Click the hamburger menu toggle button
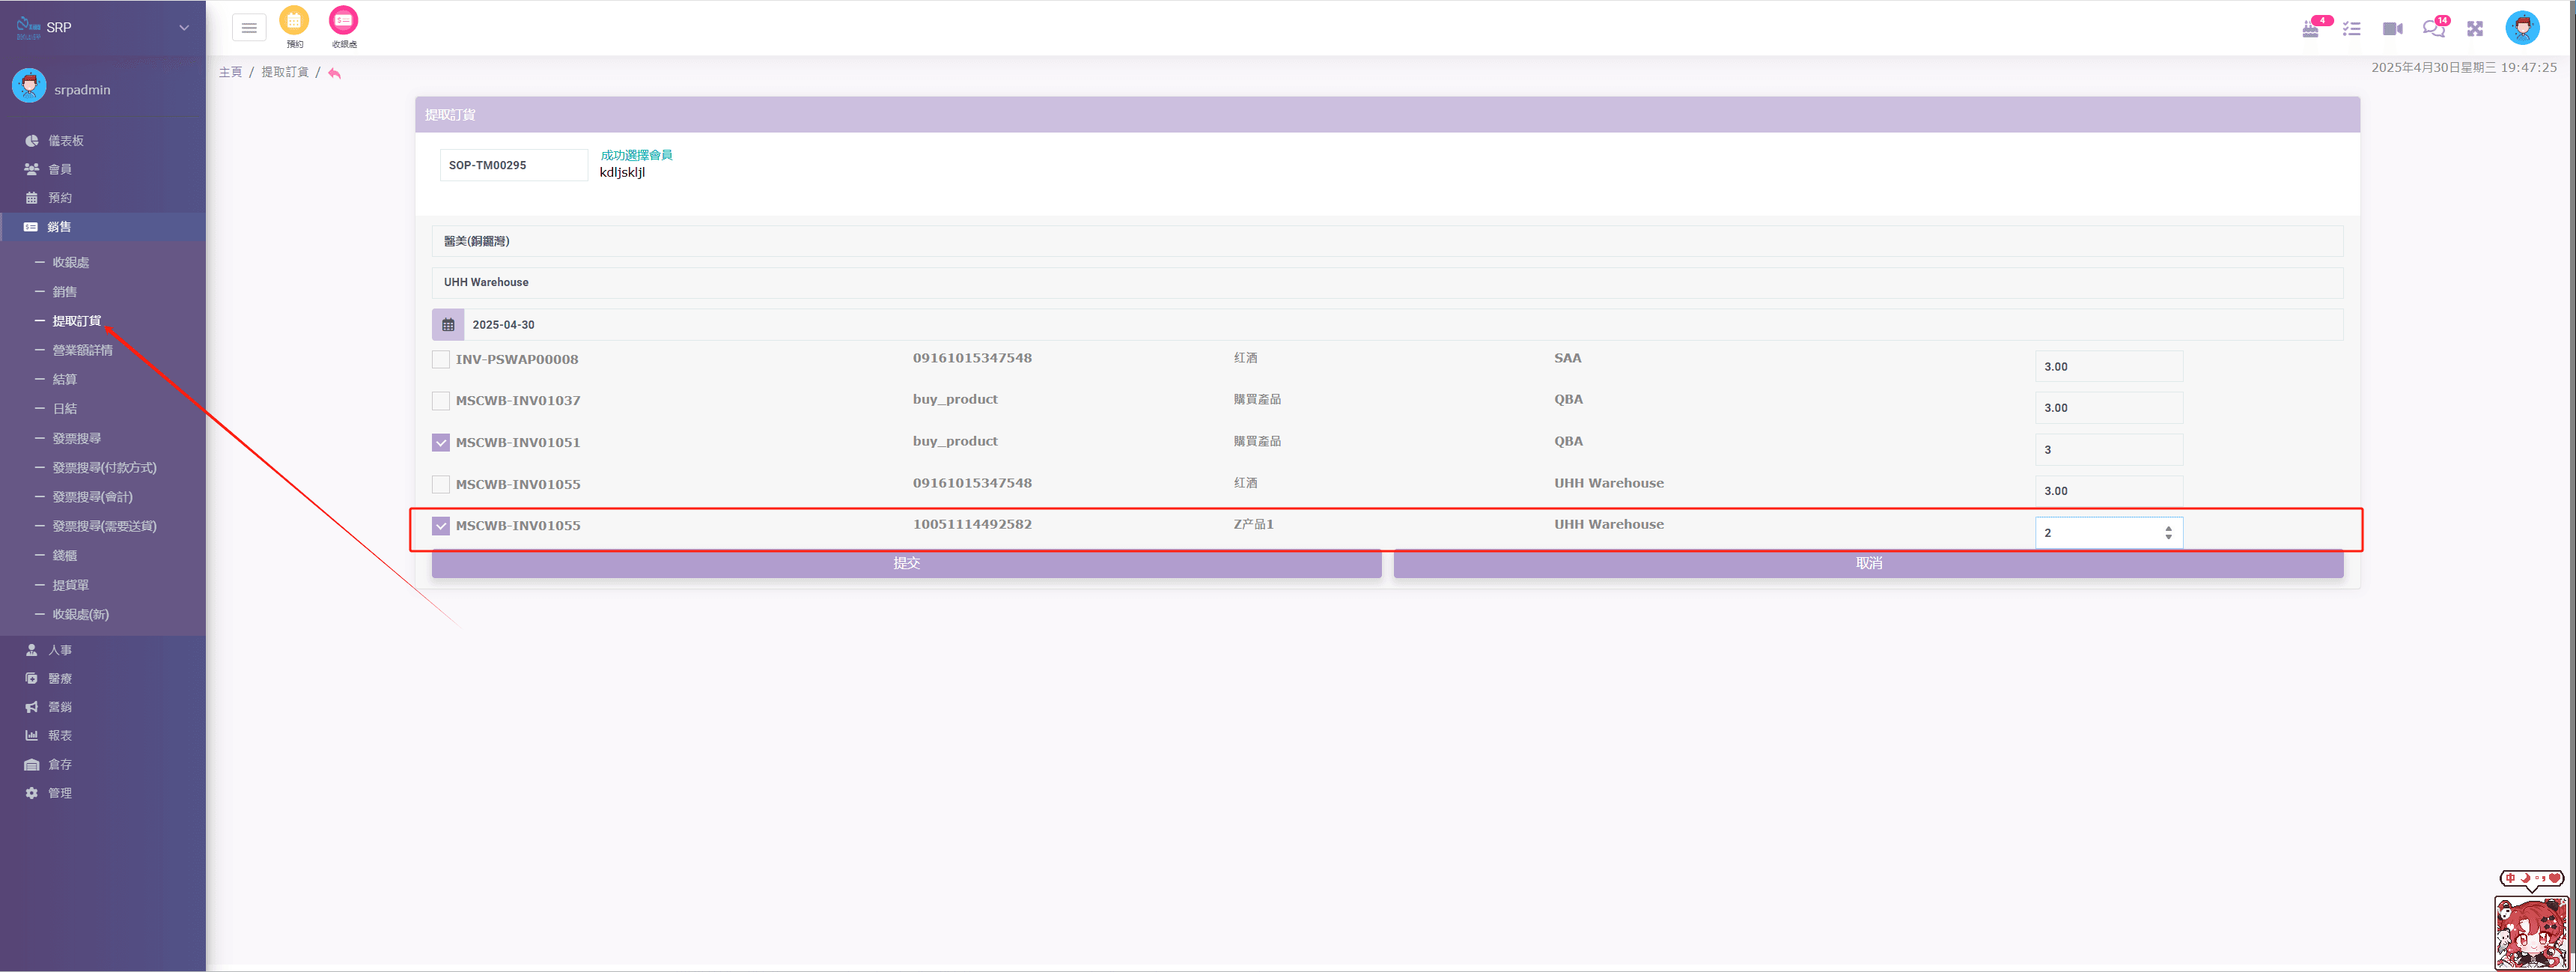 coord(249,28)
